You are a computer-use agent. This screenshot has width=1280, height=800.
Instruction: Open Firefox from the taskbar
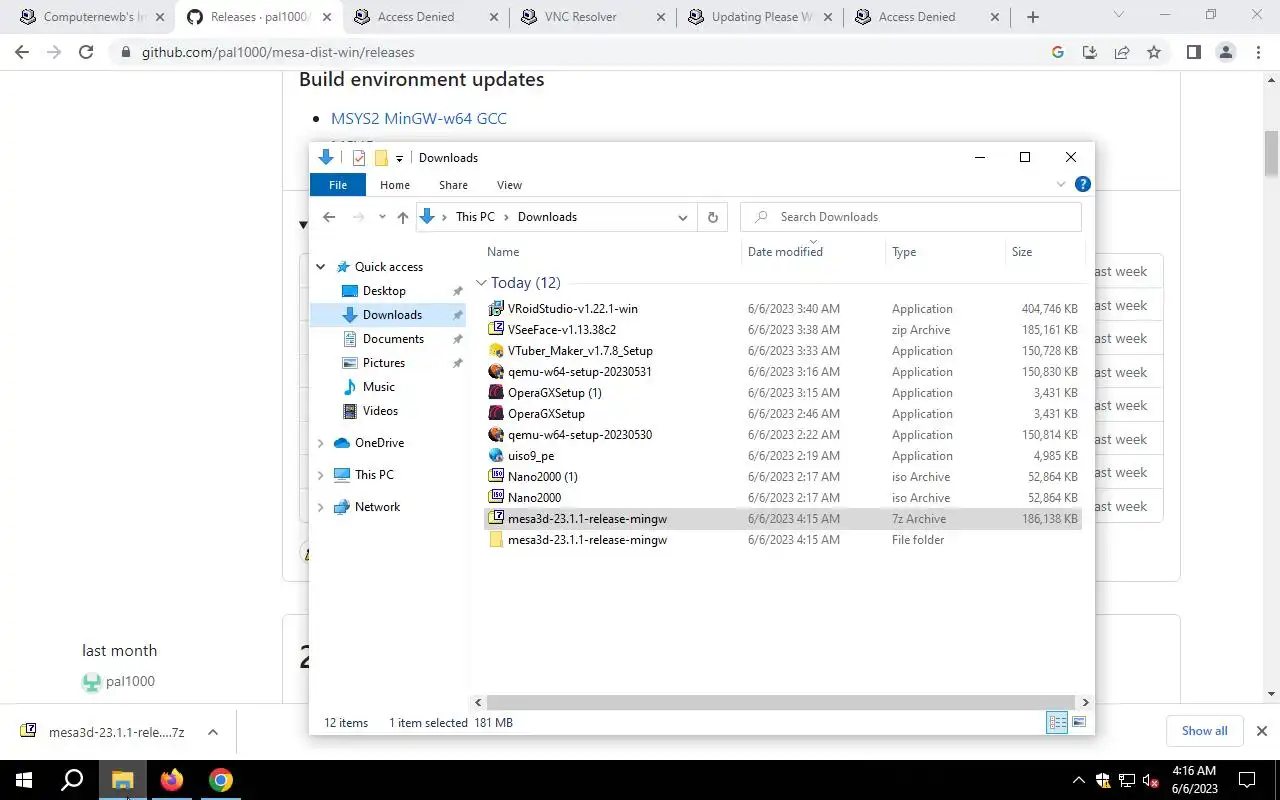(172, 780)
